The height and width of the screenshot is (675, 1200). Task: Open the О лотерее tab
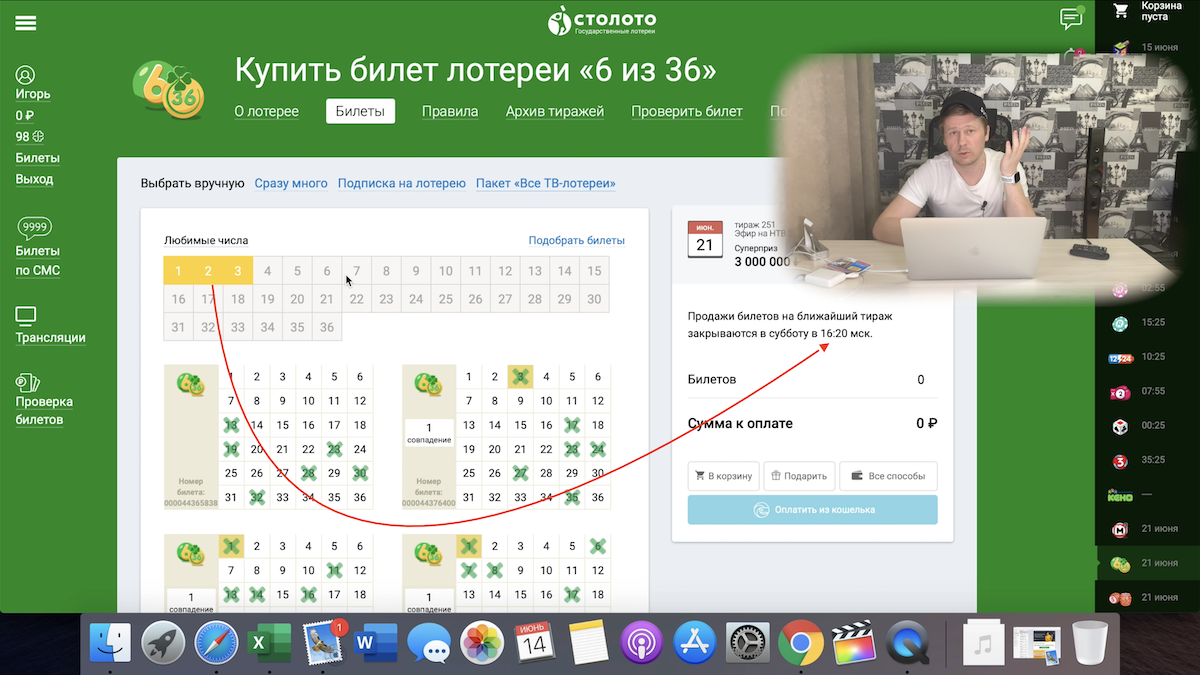(267, 111)
